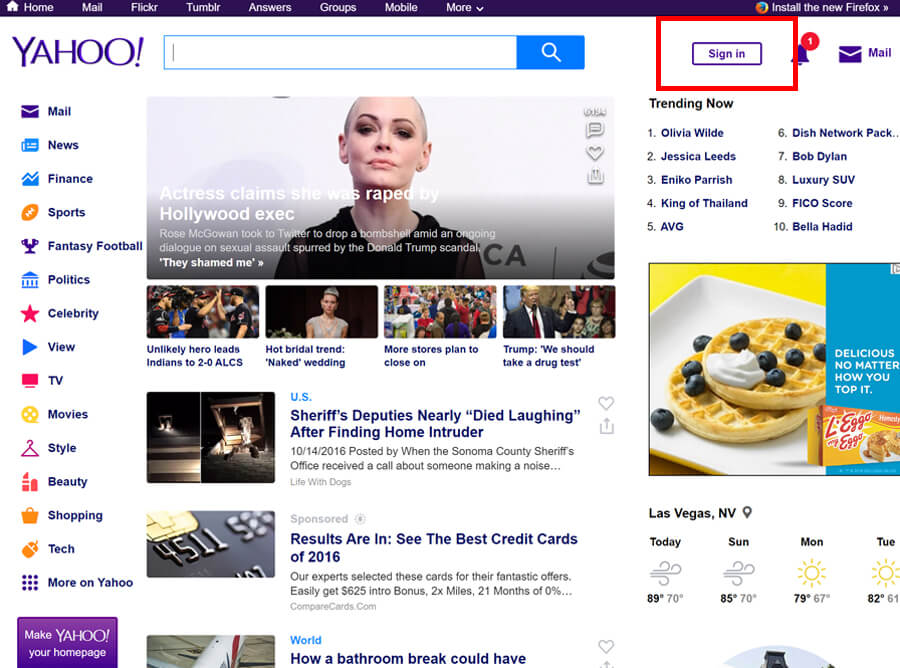Open the Indians ALCS story thumbnail
Viewport: 900px width, 668px height.
[x=203, y=312]
